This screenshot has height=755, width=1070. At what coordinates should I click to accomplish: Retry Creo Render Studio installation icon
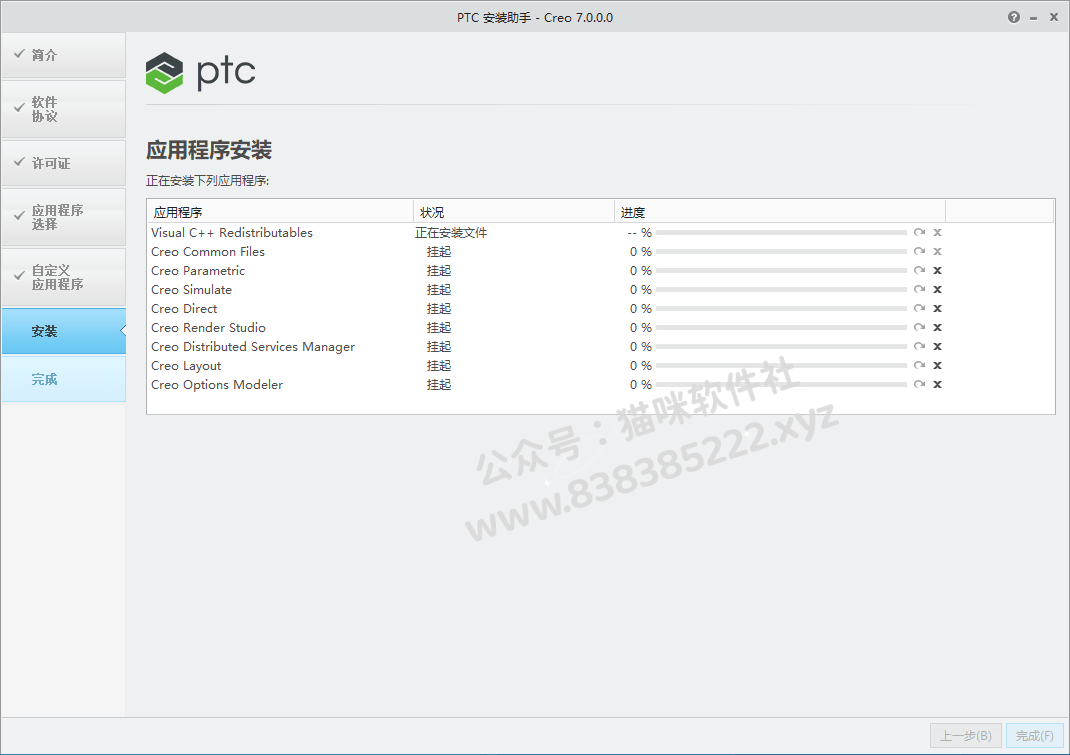[919, 328]
